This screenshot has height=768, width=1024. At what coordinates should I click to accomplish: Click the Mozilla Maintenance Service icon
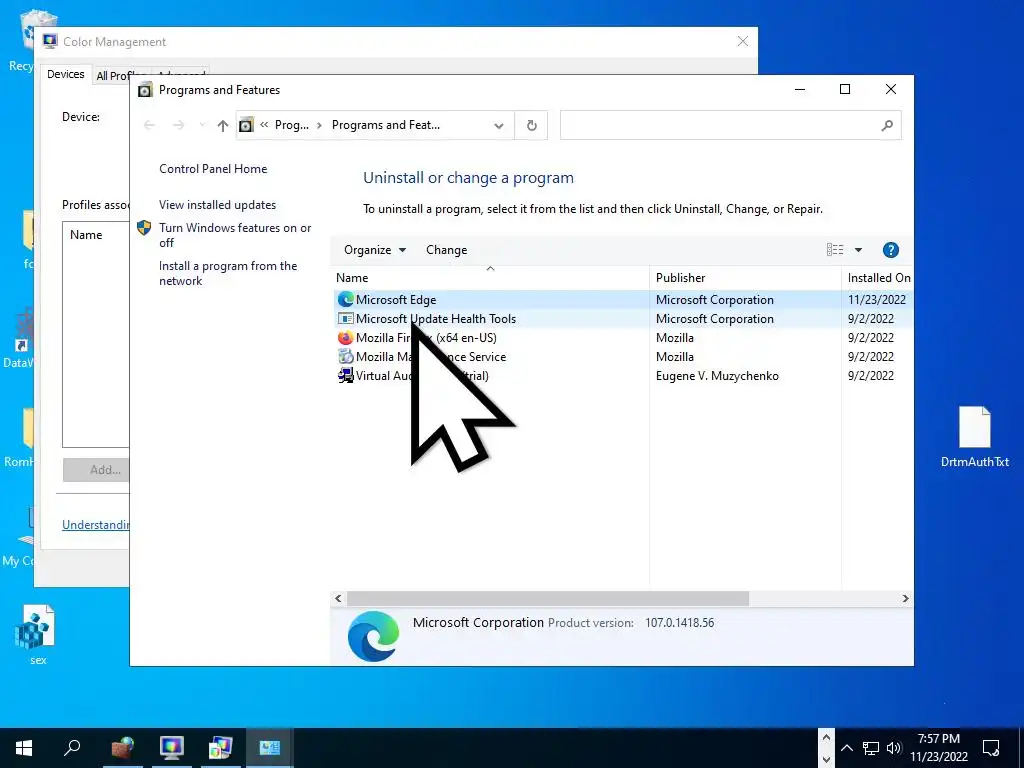(x=345, y=357)
